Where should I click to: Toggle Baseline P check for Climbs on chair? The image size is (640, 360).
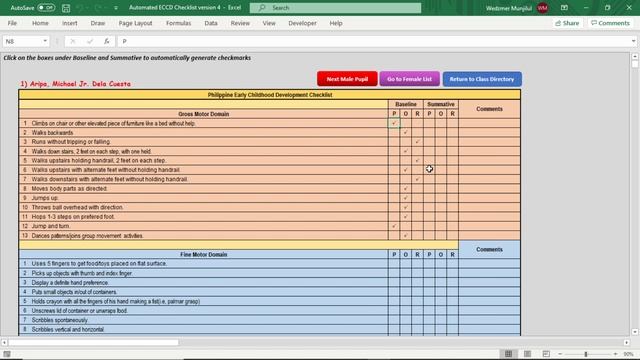pos(394,123)
